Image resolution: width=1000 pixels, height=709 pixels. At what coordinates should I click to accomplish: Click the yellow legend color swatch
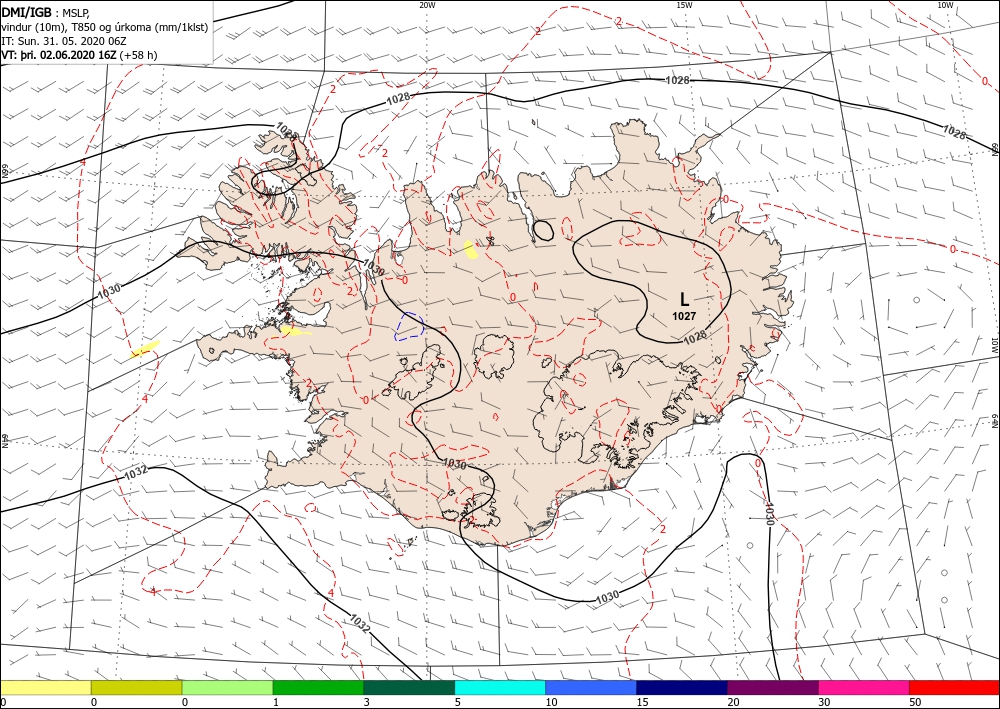point(45,687)
